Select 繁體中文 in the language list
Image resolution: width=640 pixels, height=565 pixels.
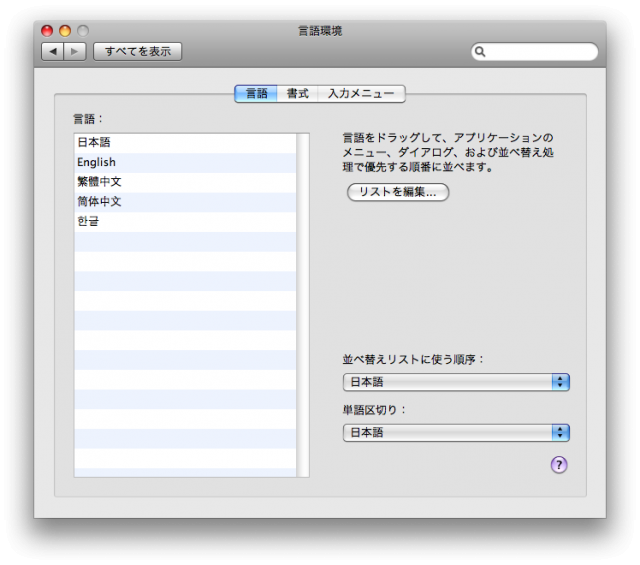[185, 182]
